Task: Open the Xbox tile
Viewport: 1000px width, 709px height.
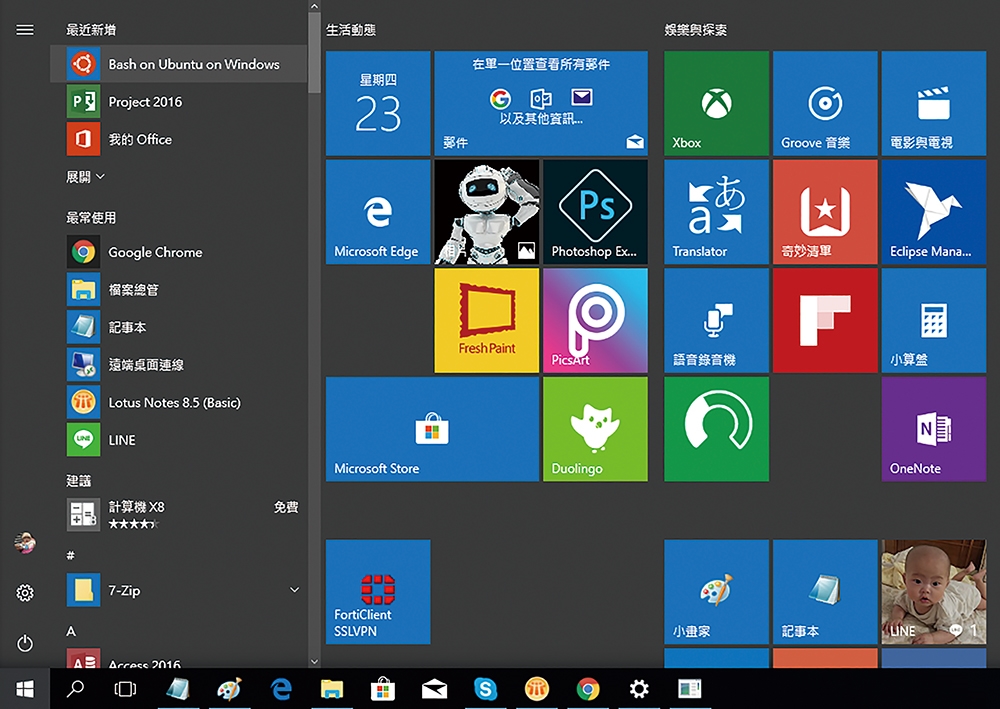Action: (717, 103)
